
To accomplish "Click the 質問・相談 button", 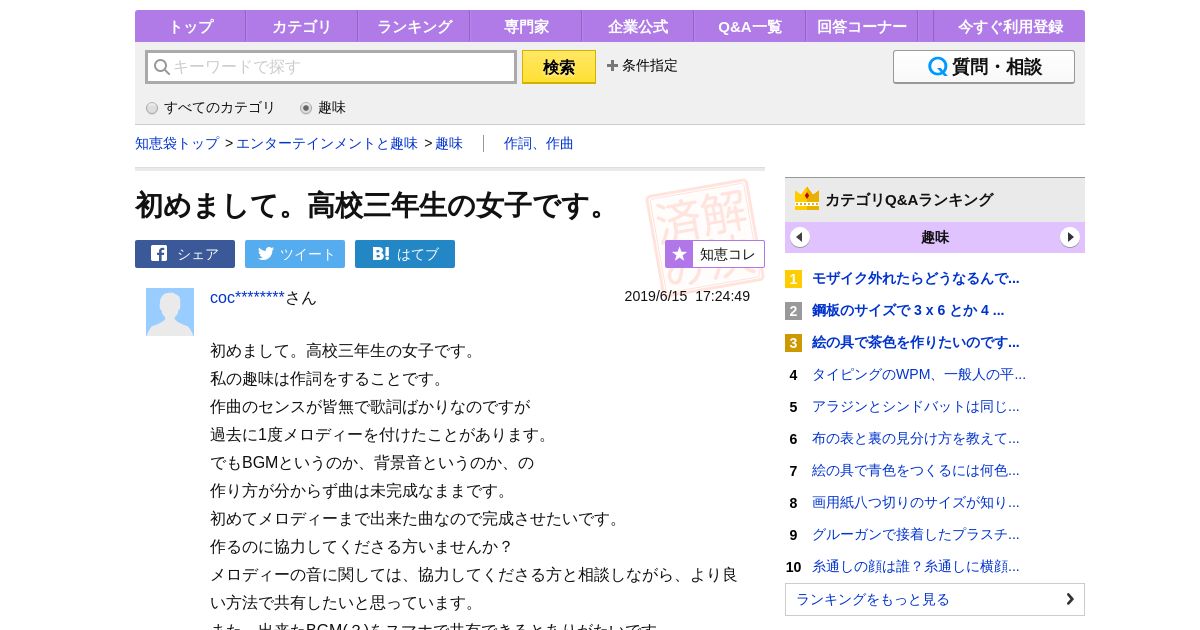I will 984,67.
